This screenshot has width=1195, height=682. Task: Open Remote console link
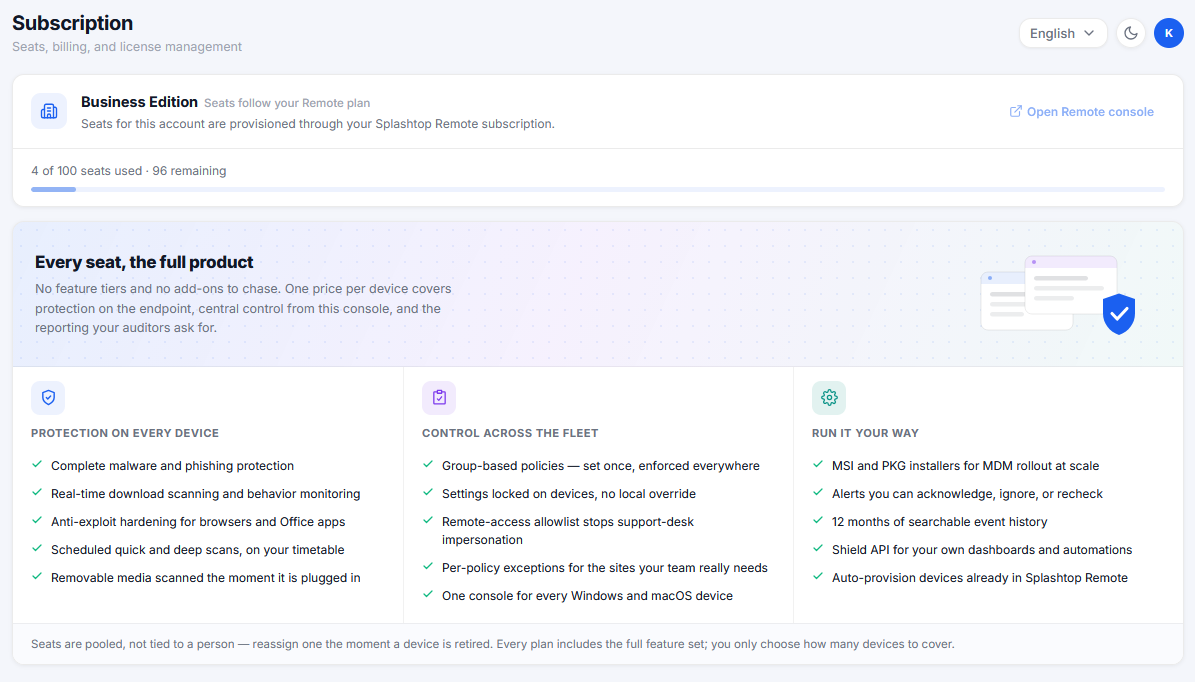[1081, 112]
